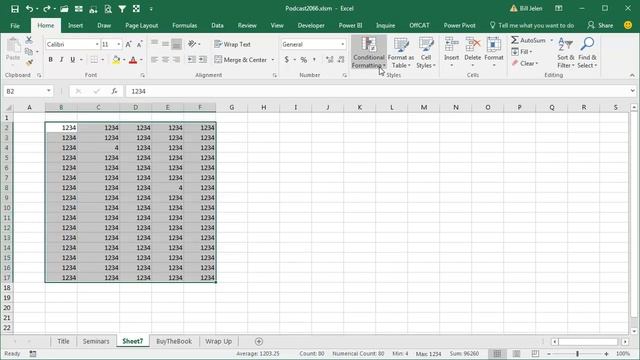The height and width of the screenshot is (360, 640).
Task: Click the Filter funnel icon in quick access toolbar
Action: 122,9
